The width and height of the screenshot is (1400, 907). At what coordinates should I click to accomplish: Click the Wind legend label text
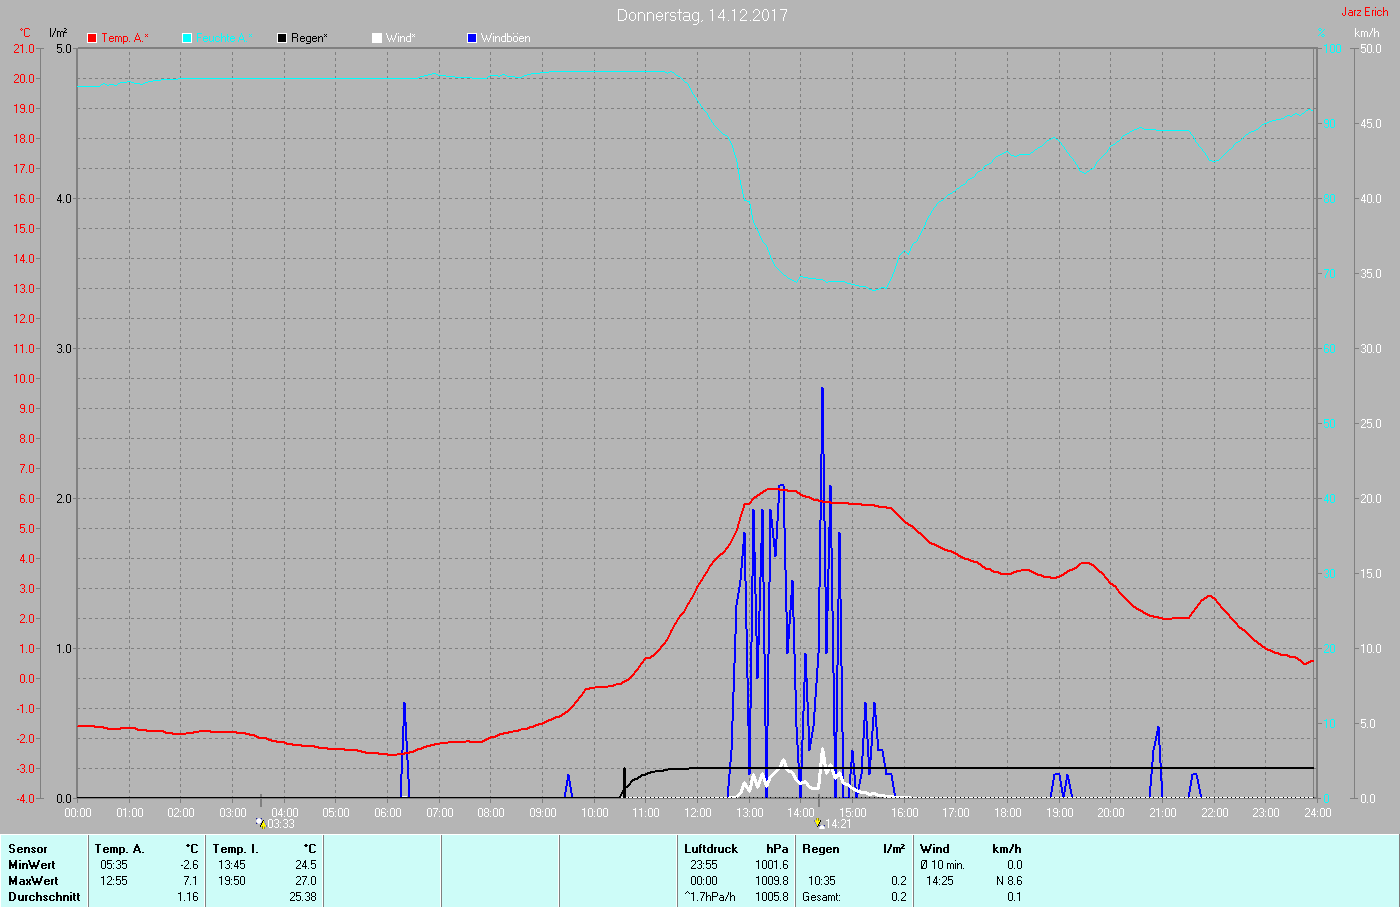pos(400,38)
